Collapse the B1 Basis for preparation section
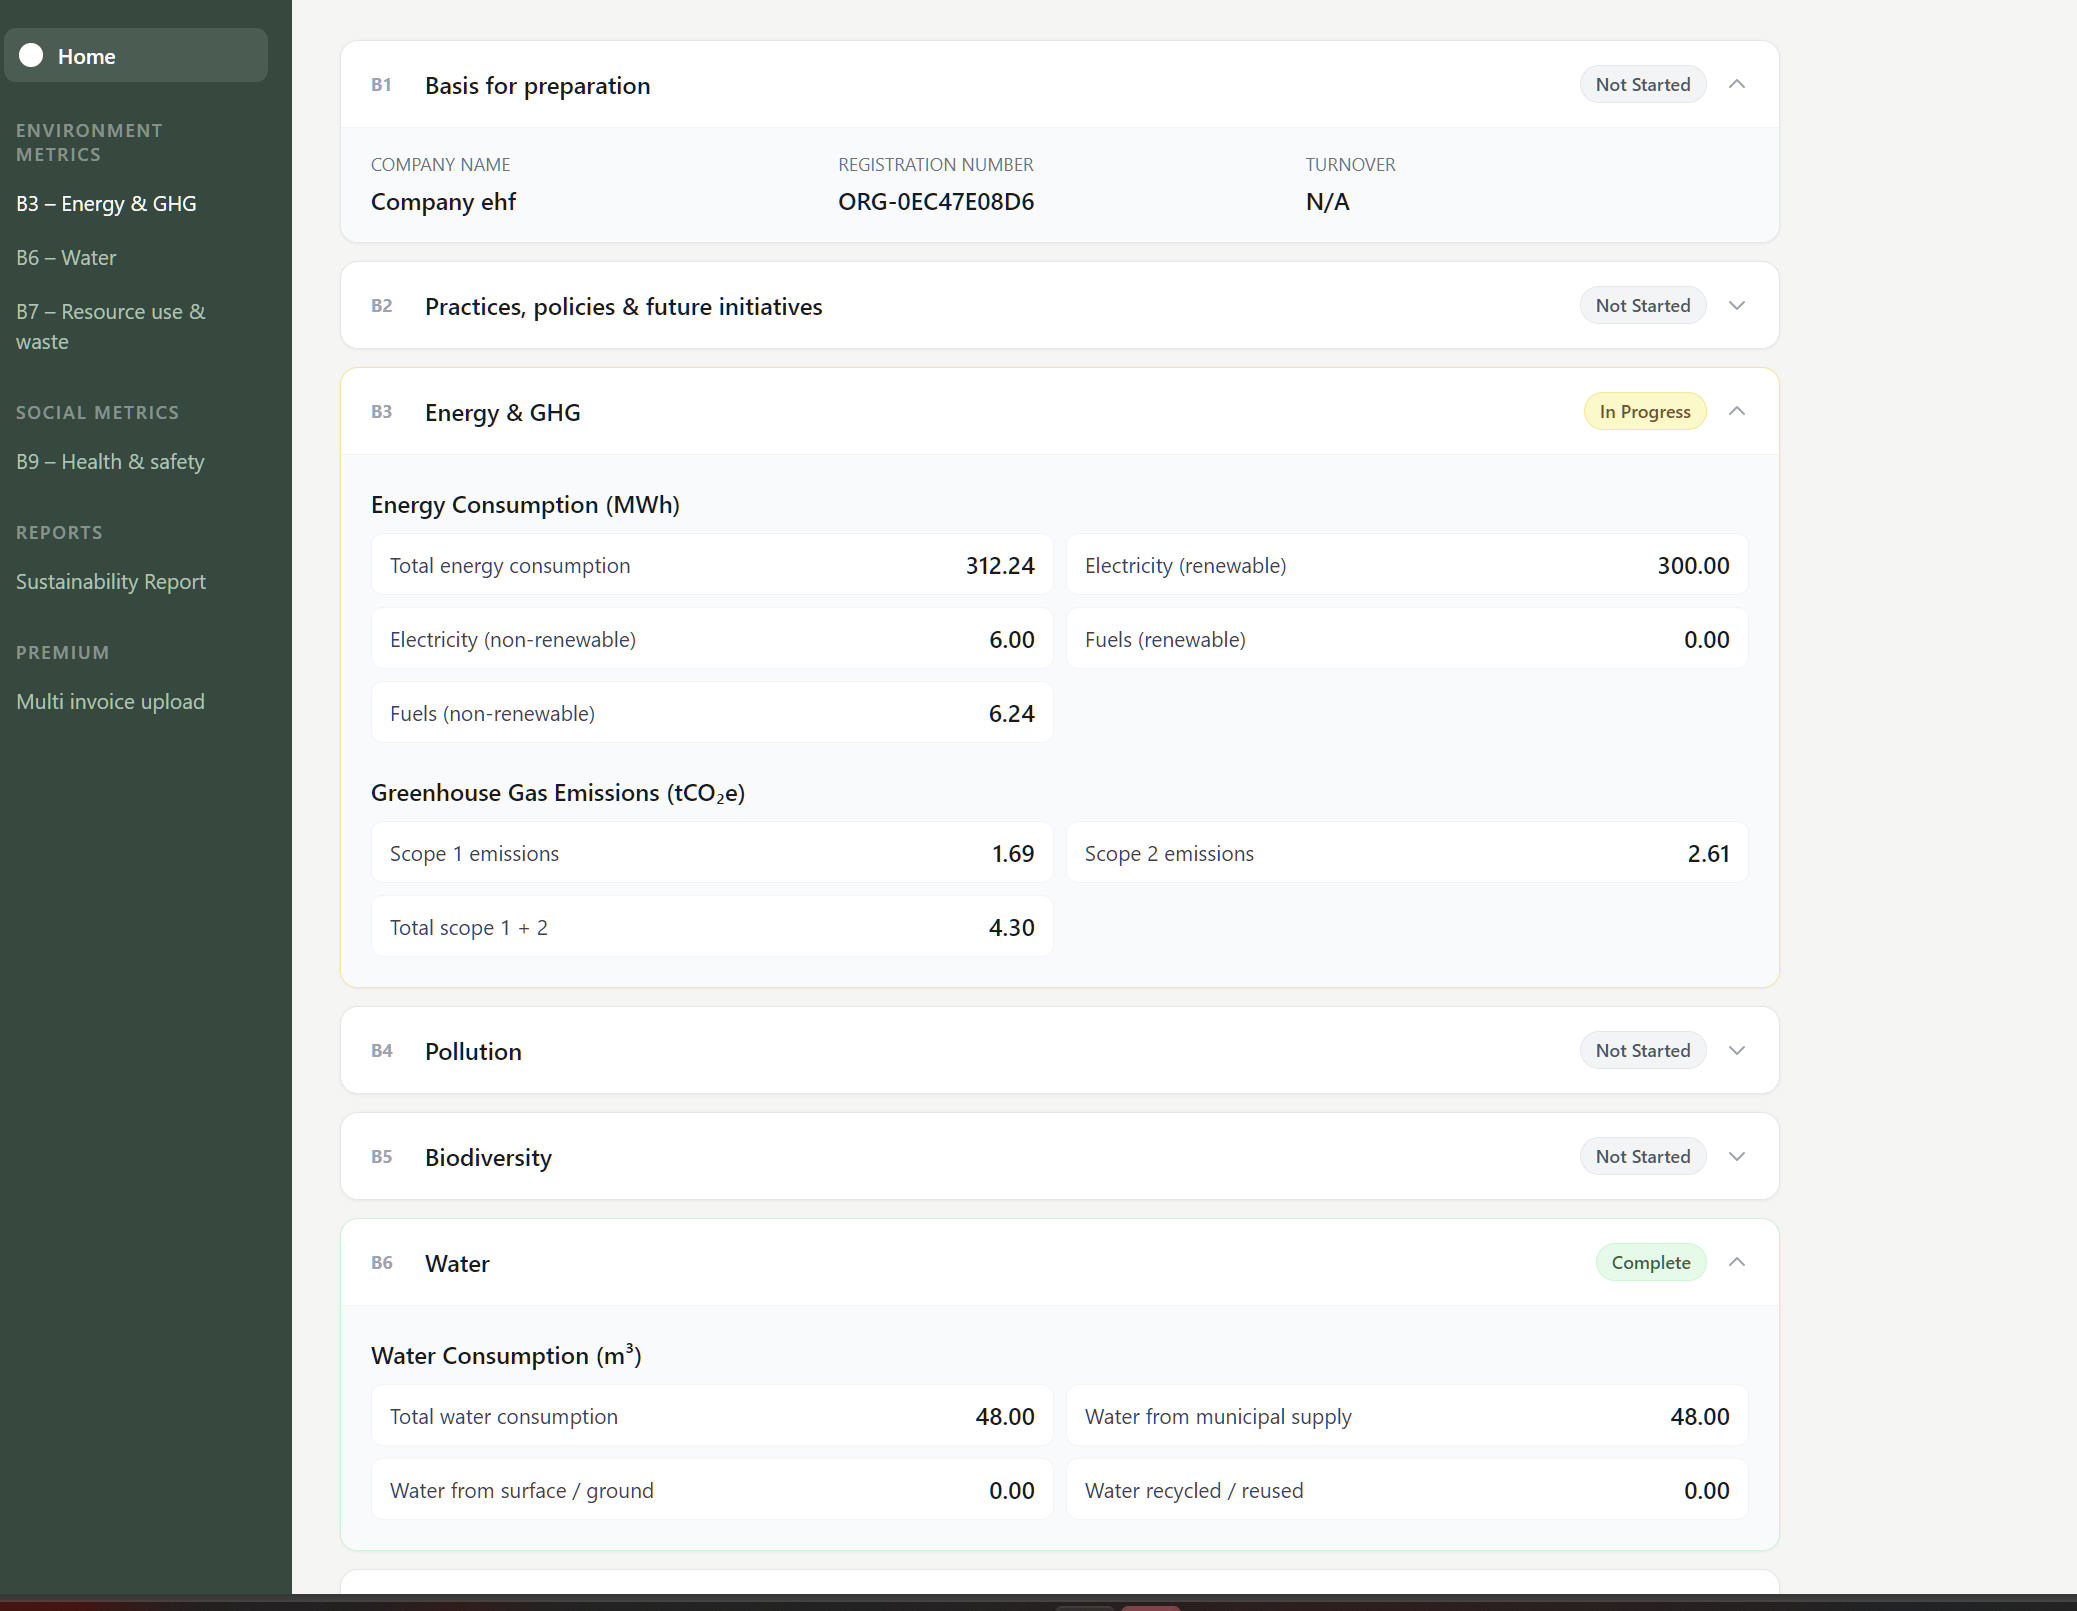Viewport: 2077px width, 1611px height. (x=1736, y=84)
